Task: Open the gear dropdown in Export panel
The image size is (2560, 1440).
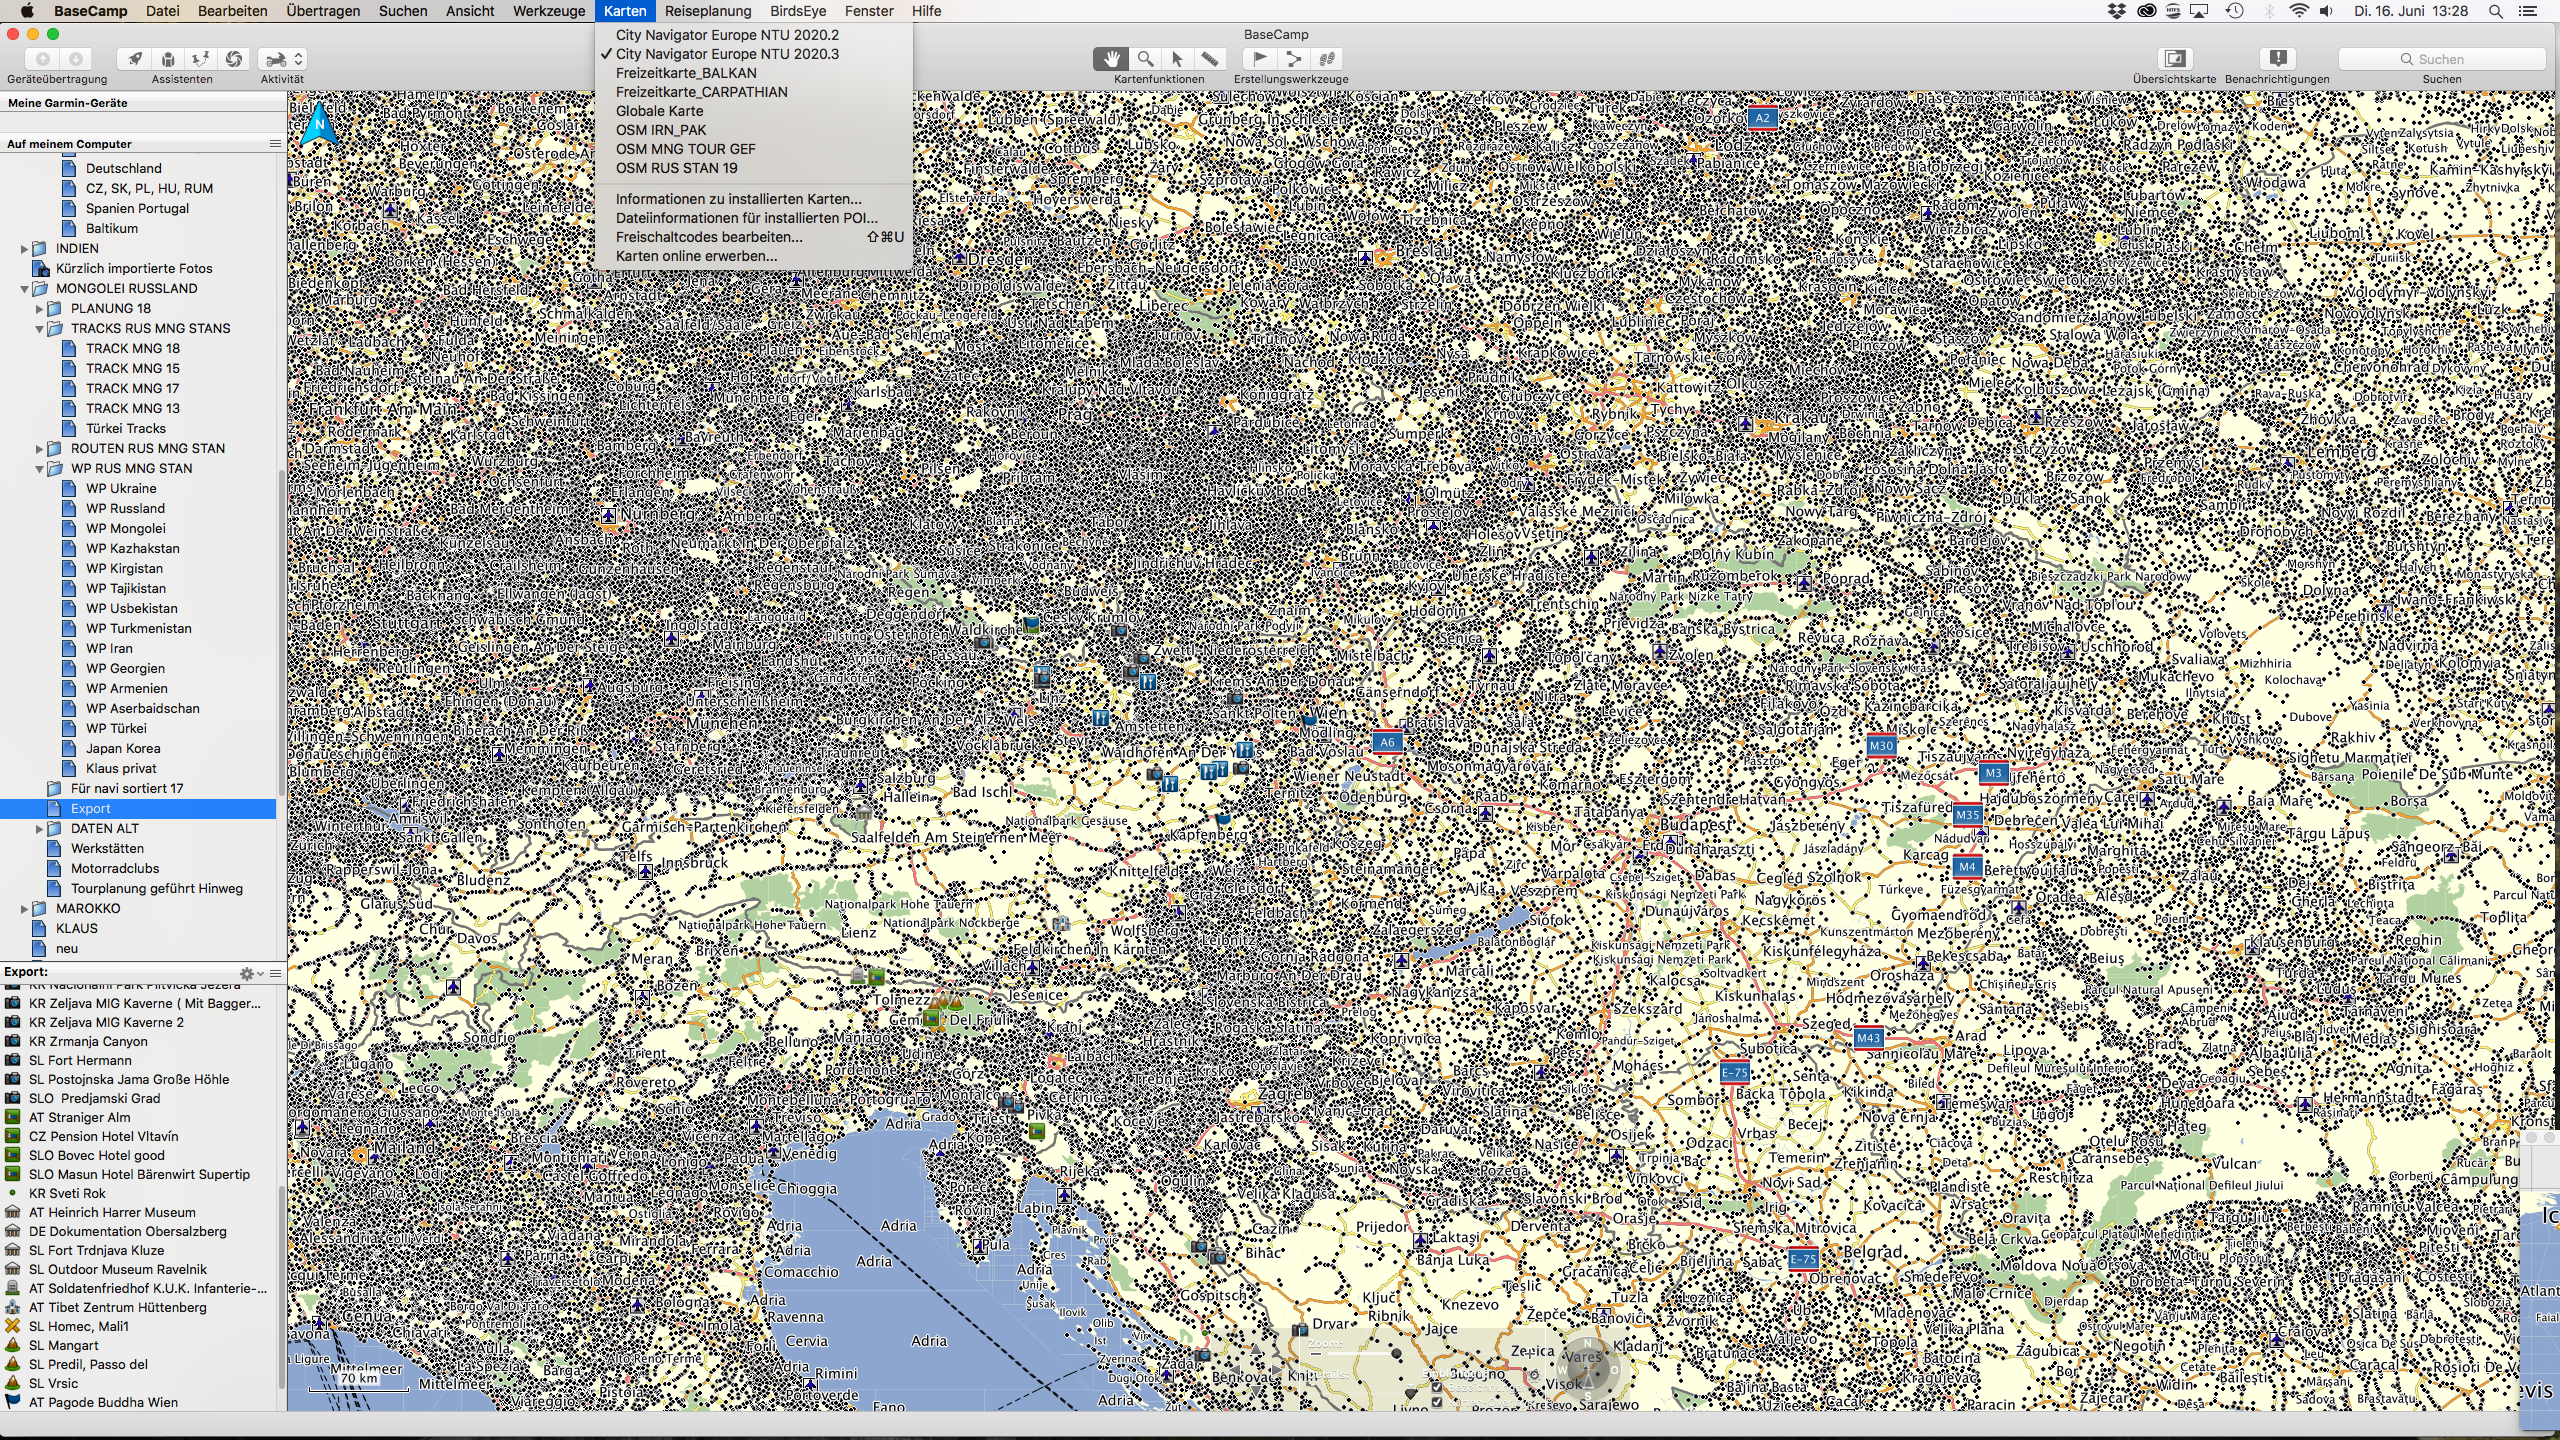Action: point(250,972)
